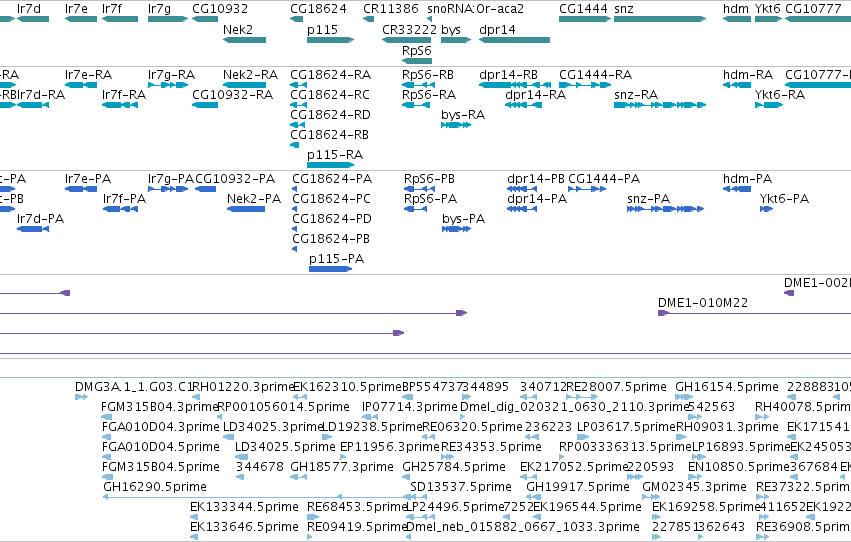This screenshot has width=851, height=542.
Task: Select the Ir7f-RA transcript
Action: (x=120, y=105)
